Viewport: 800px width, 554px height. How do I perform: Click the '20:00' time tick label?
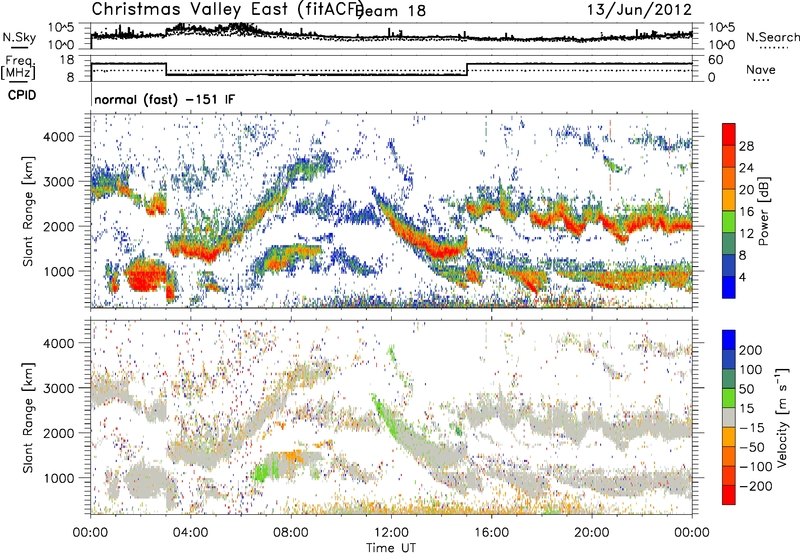(592, 533)
